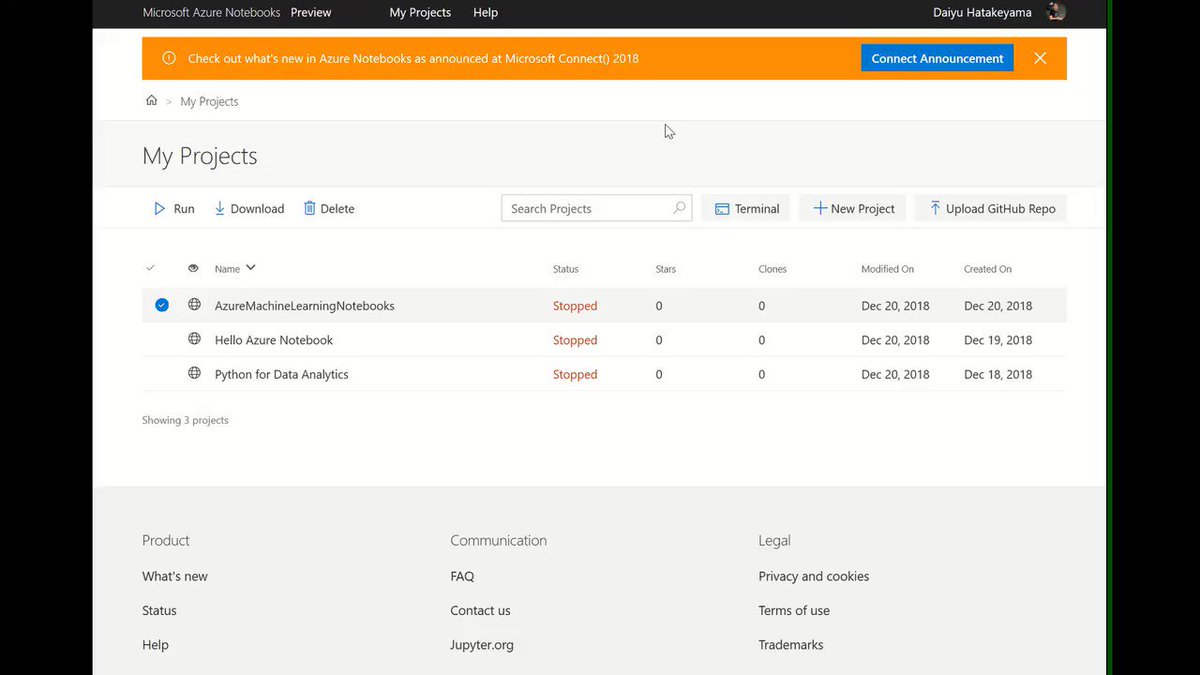Screen dimensions: 1200x675
Task: Click the user avatar picture
Action: 1056,12
